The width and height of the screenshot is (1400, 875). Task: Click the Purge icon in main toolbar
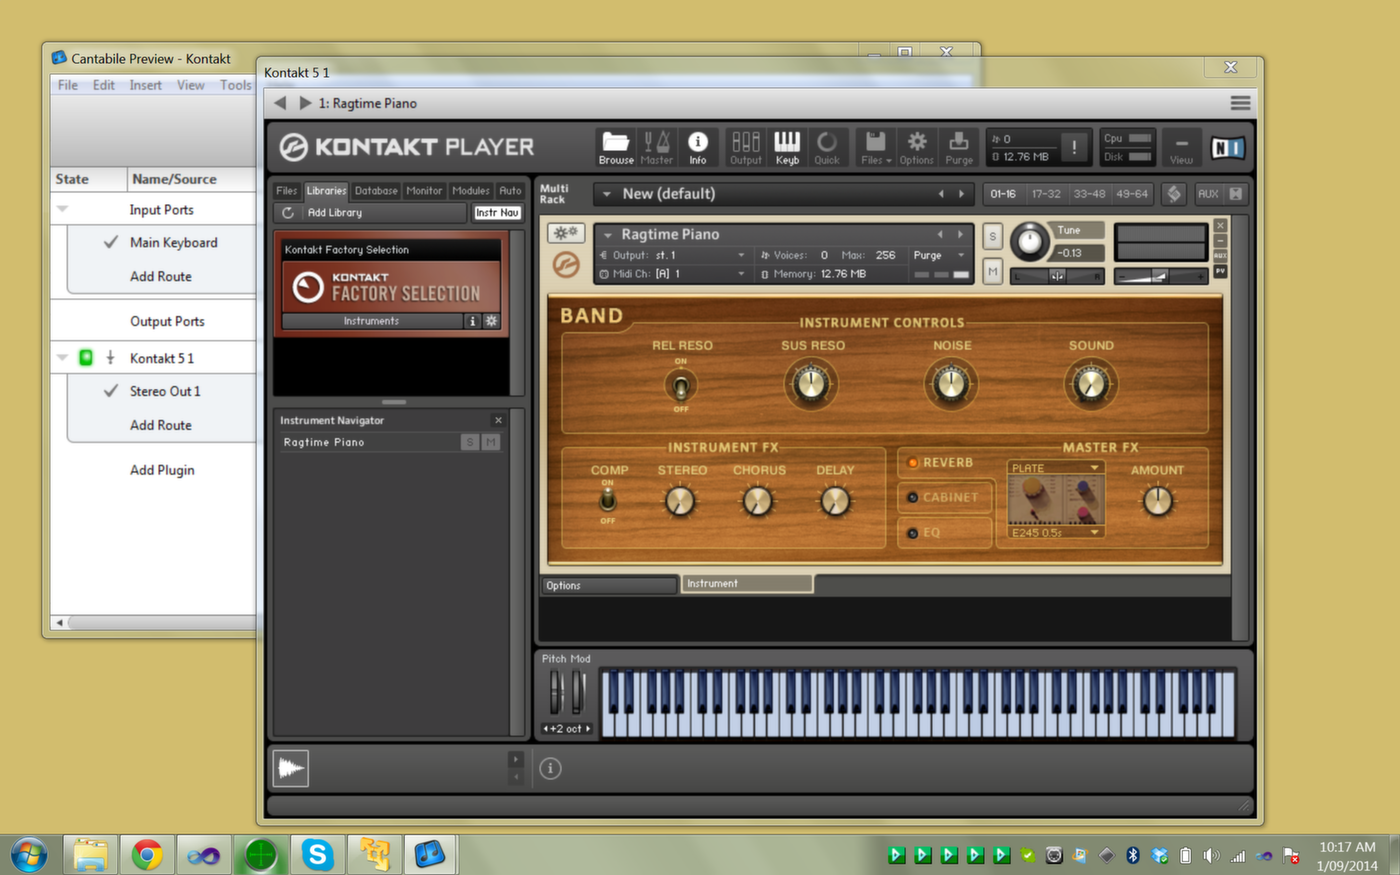958,147
